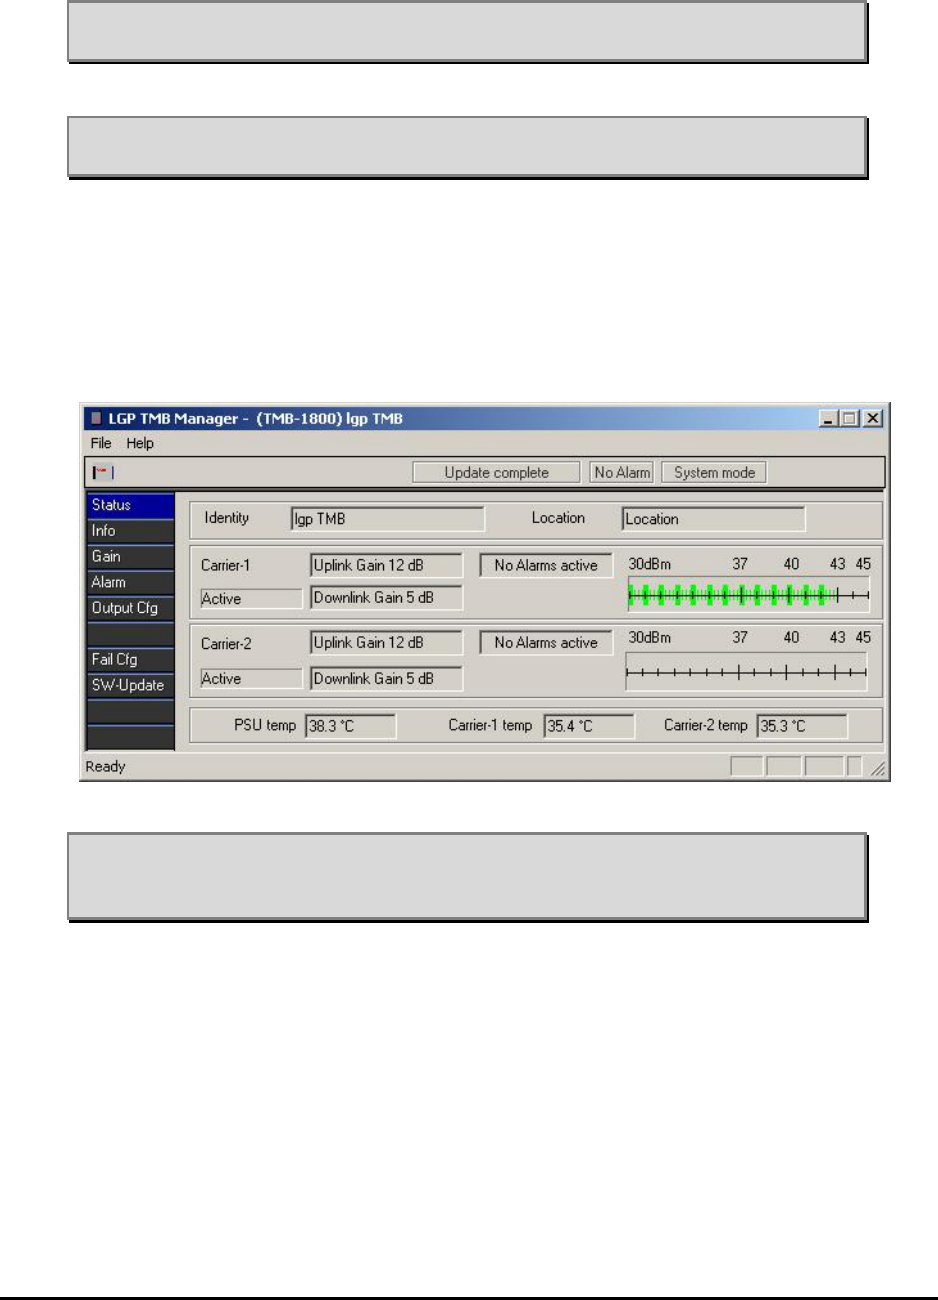Maximize the LGP TMB Manager window
Image resolution: width=938 pixels, height=1300 pixels.
(849, 419)
